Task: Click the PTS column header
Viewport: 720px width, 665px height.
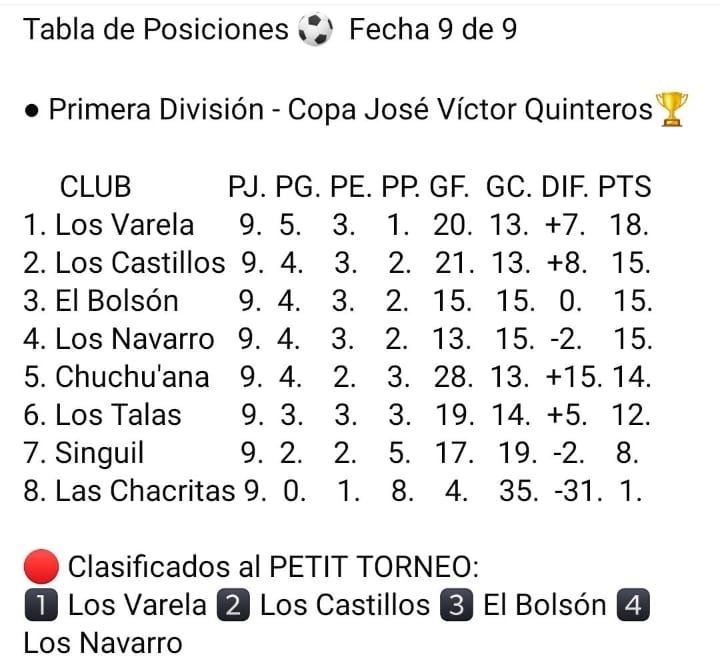Action: 625,187
